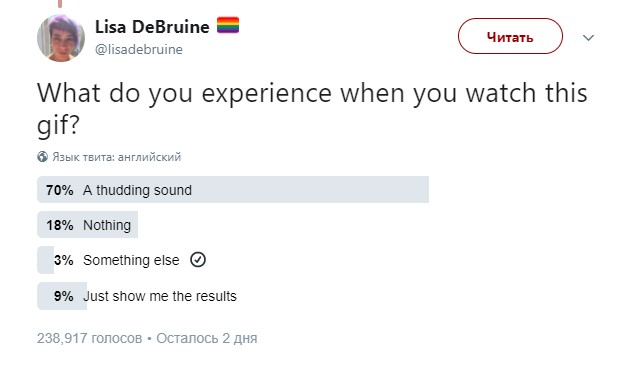Click the Читать follow button

[510, 36]
